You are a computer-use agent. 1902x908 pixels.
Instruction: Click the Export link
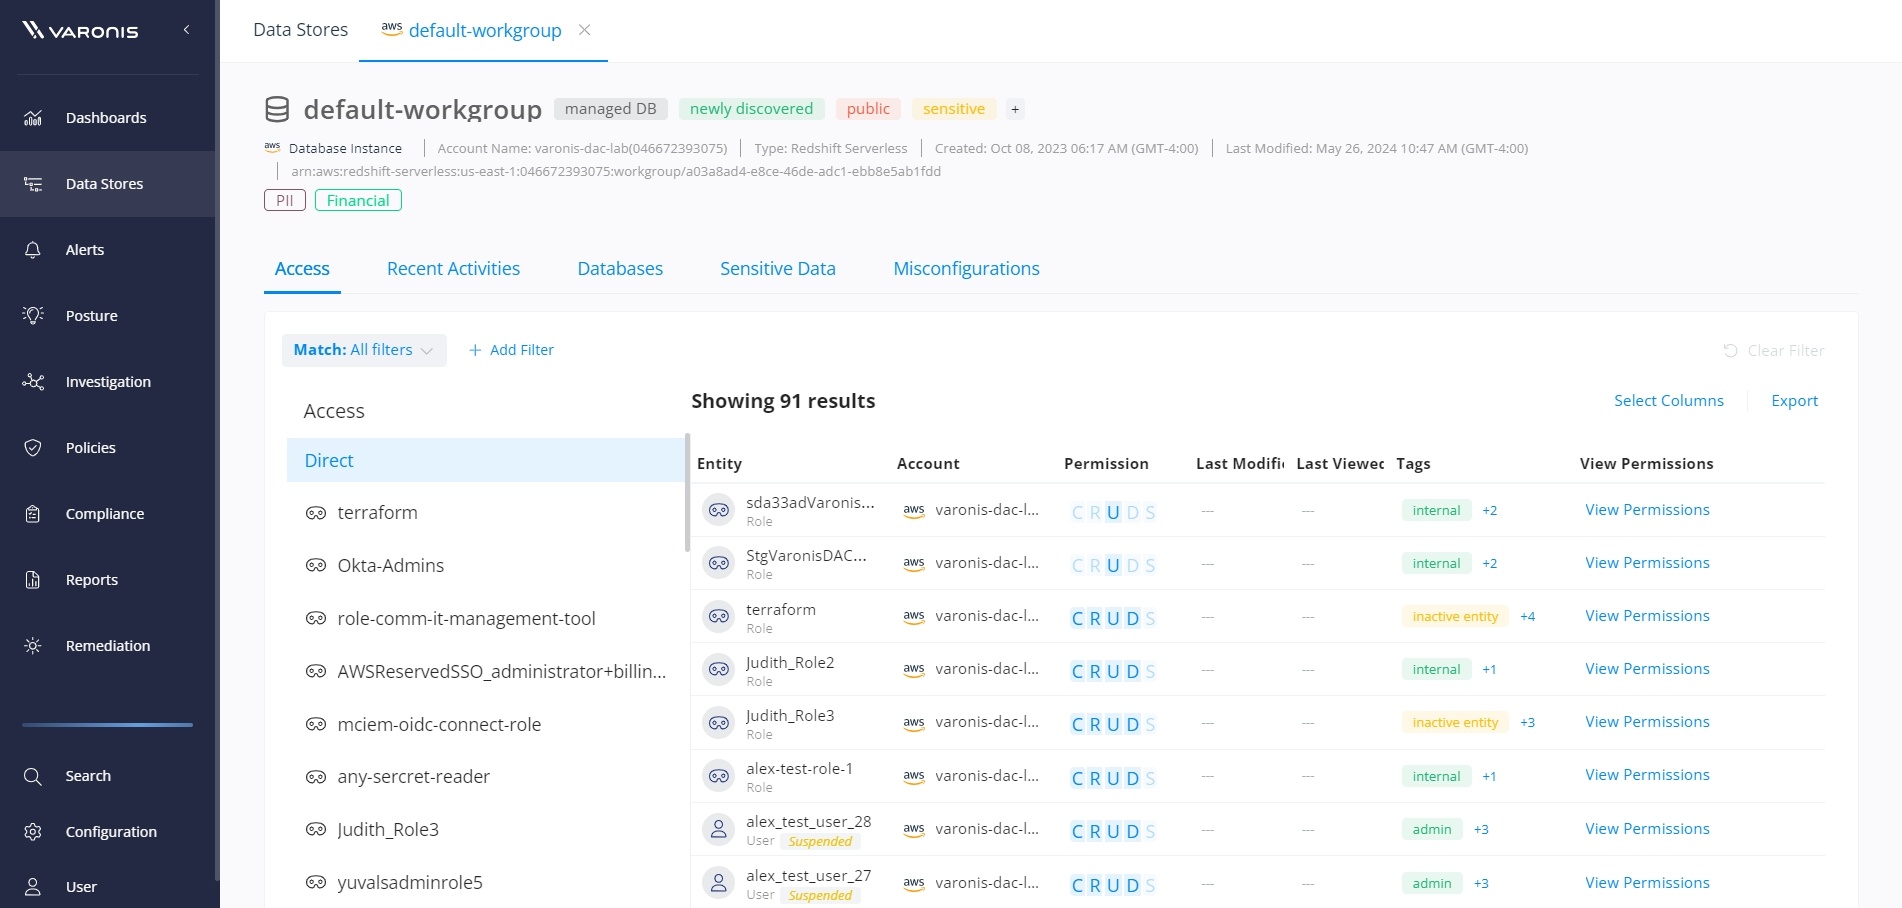(x=1794, y=400)
